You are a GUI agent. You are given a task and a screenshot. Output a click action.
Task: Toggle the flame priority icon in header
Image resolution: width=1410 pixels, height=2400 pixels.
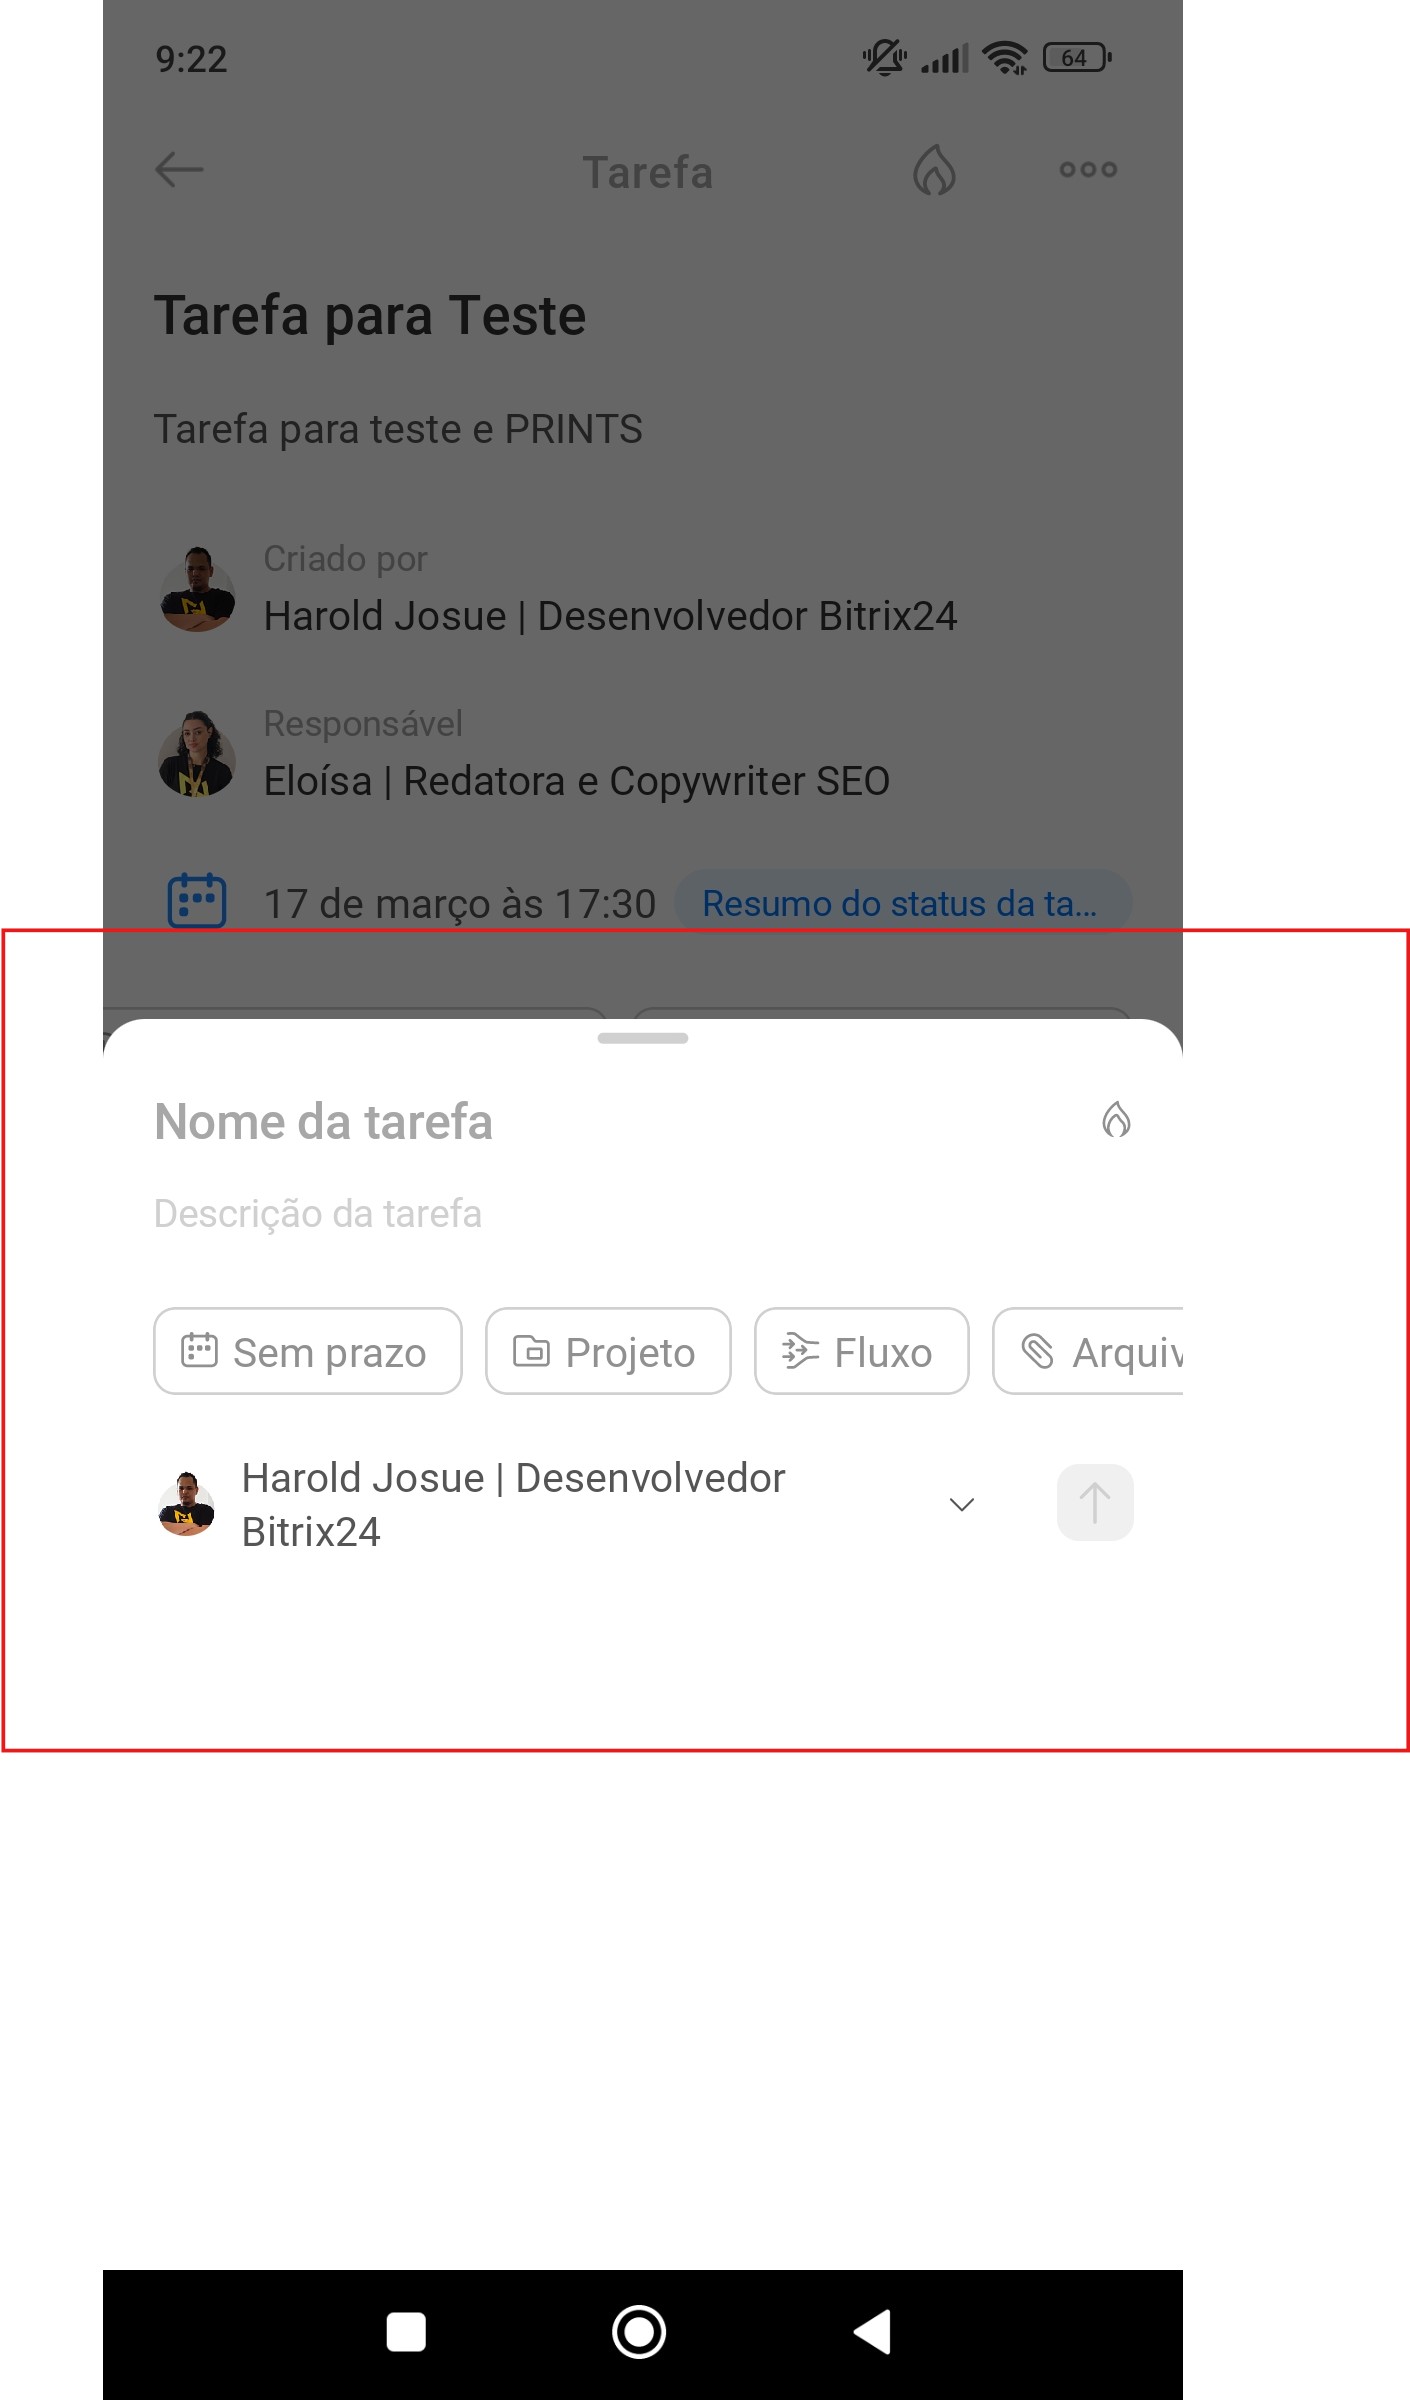click(934, 170)
